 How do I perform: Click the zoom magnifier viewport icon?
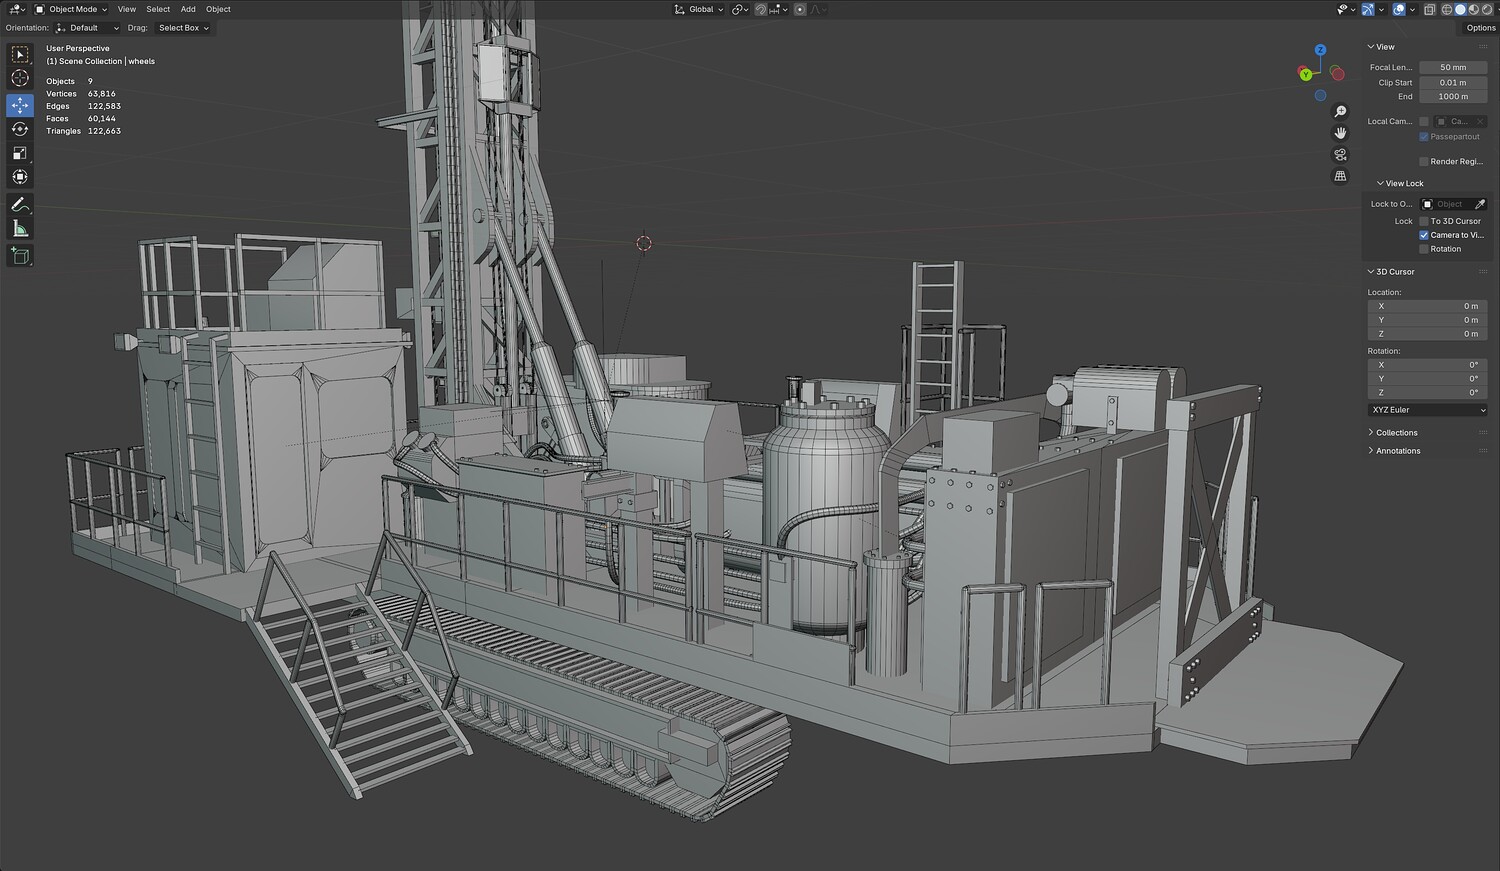coord(1341,112)
